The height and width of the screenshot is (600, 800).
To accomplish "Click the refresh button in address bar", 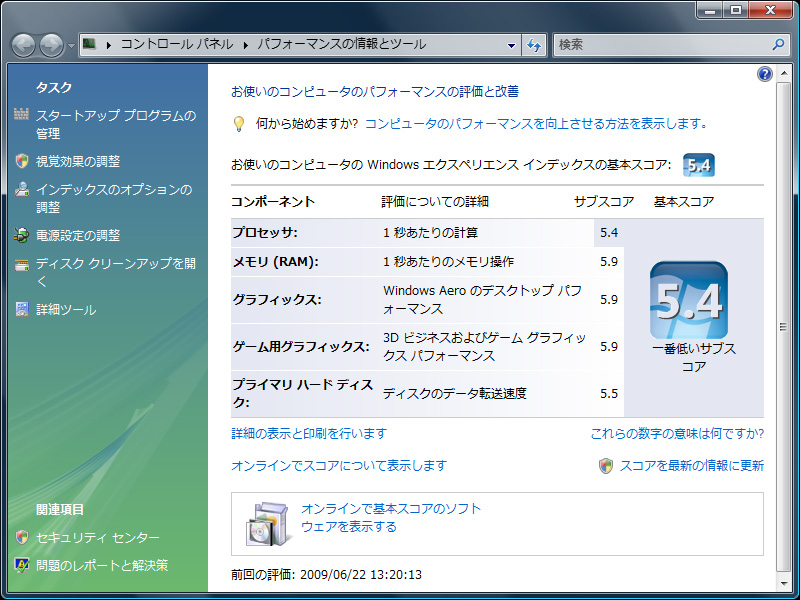I will 534,45.
